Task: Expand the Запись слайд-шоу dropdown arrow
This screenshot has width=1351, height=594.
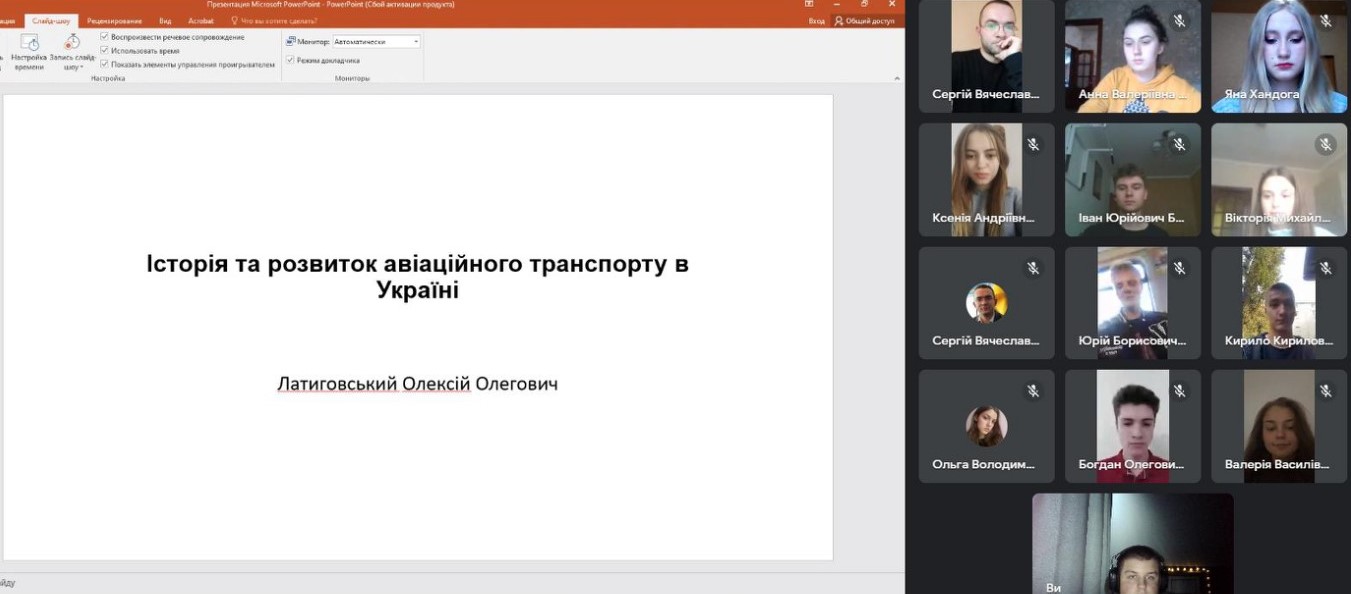Action: pos(81,68)
